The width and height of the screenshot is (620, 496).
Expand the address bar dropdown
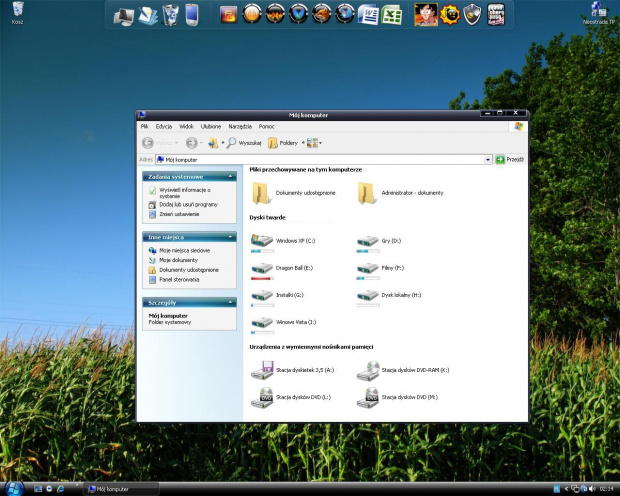pos(488,159)
